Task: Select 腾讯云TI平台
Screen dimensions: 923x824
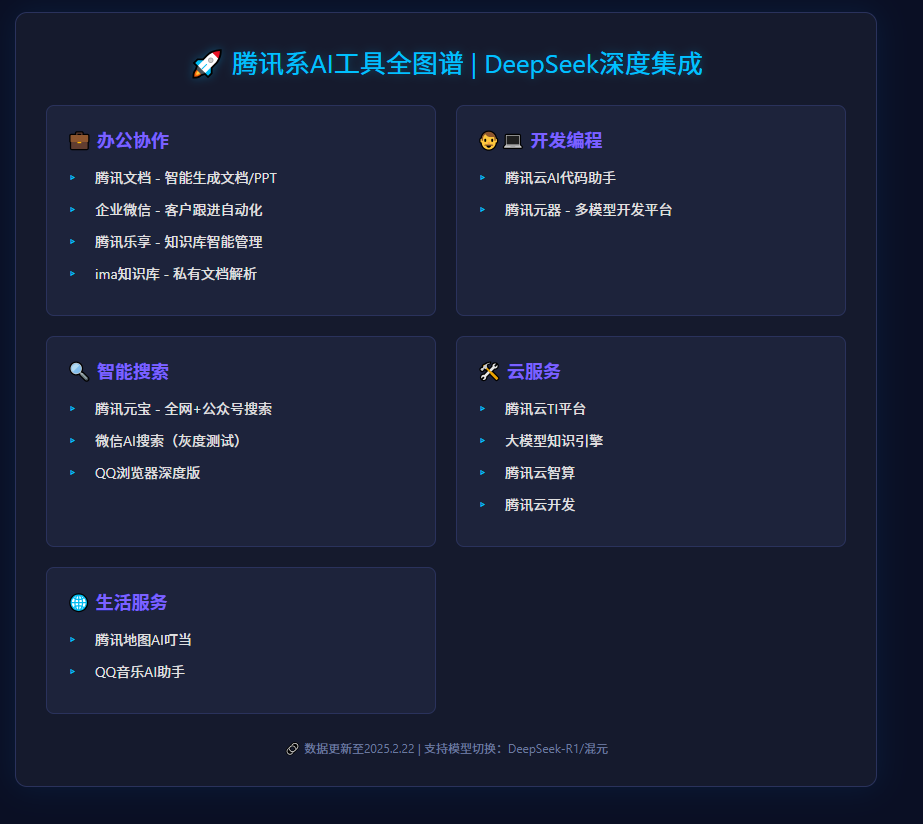Action: click(545, 409)
